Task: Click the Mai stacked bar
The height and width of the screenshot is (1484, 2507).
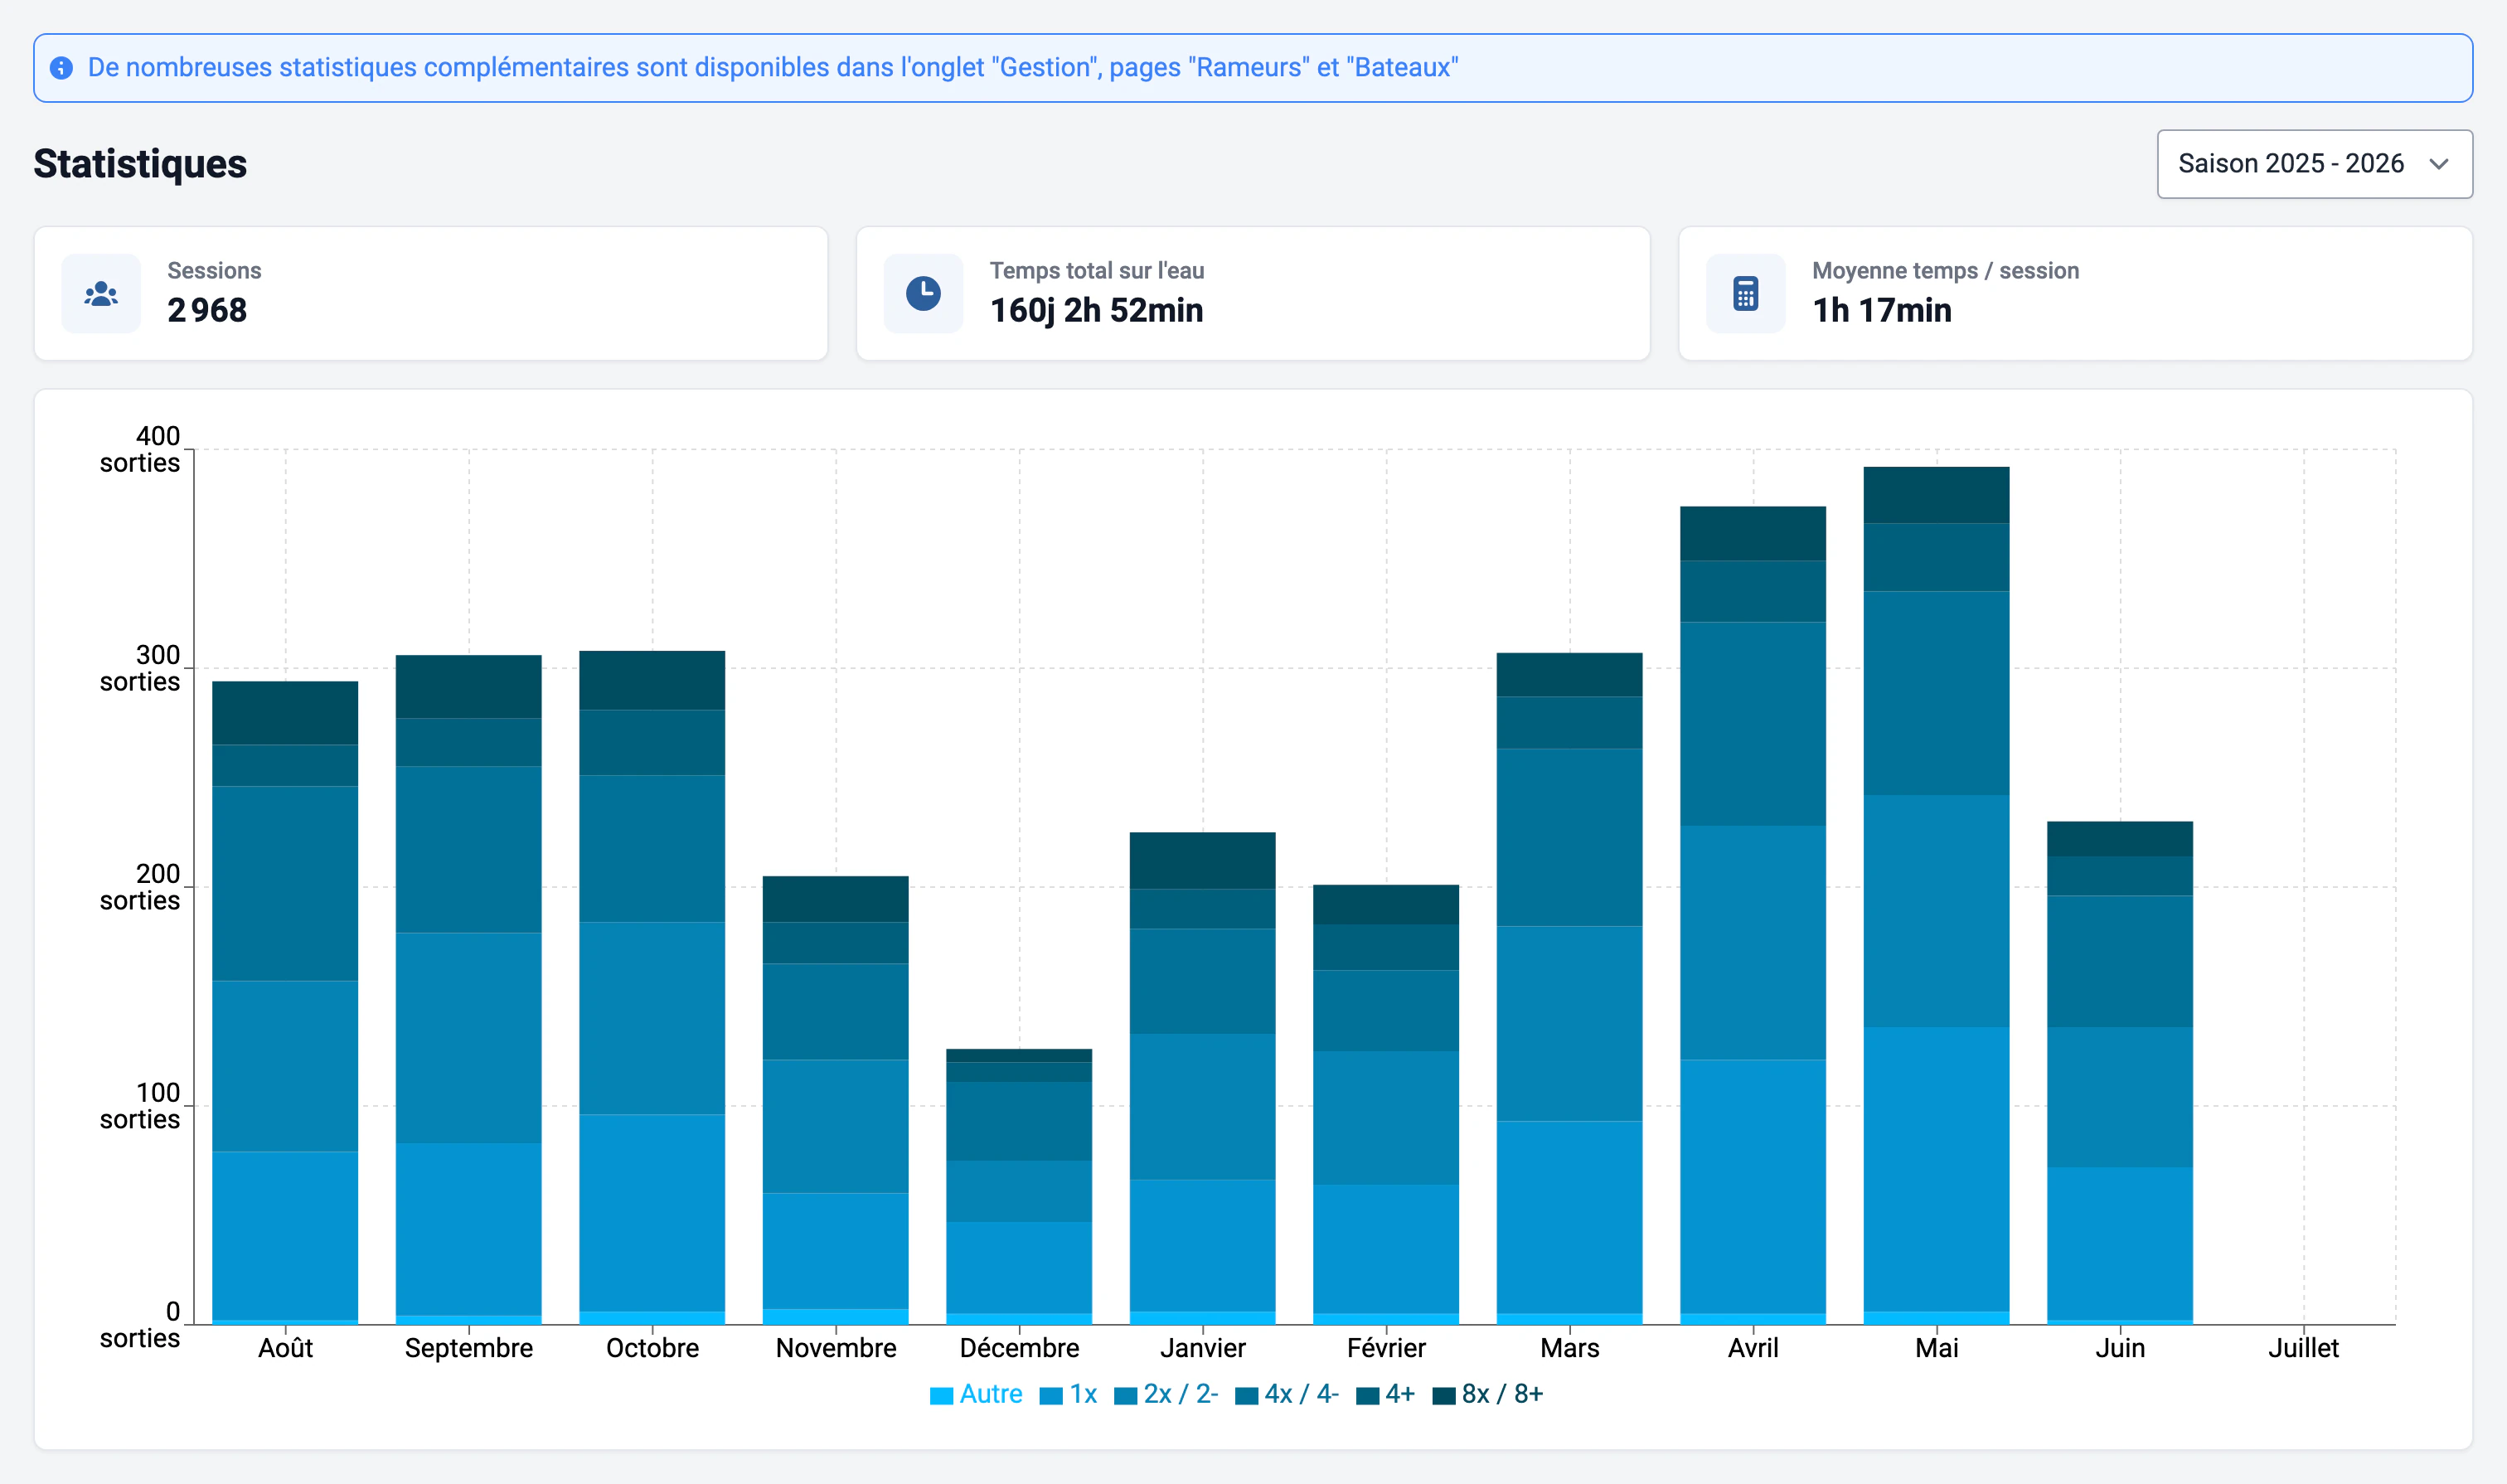Action: 1937,896
